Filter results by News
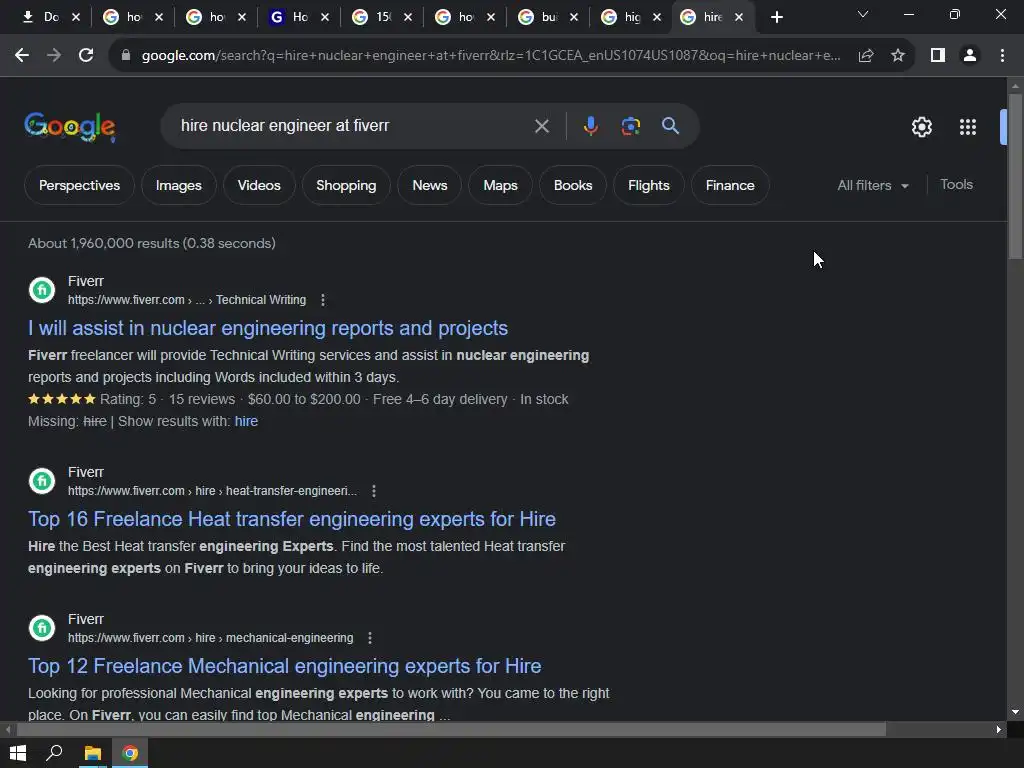Image resolution: width=1024 pixels, height=768 pixels. (x=430, y=185)
